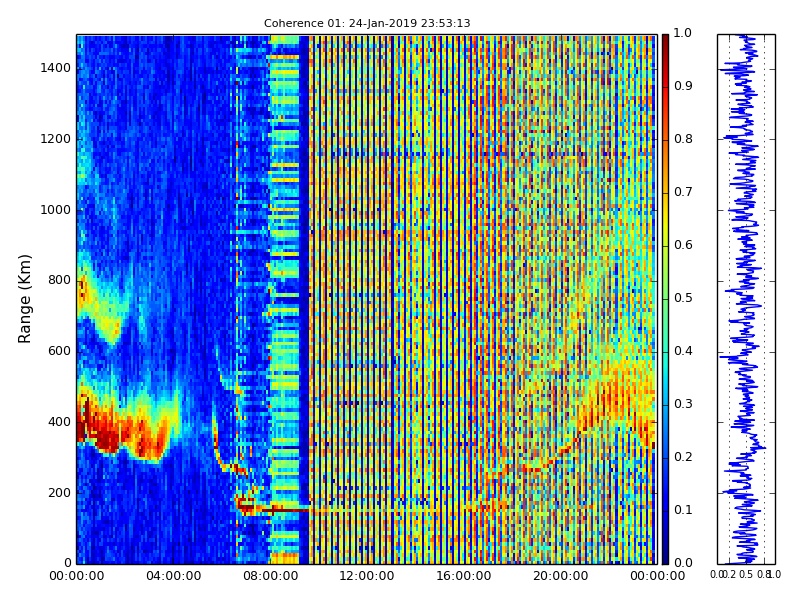Click the 400 range tick label
The image size is (800, 600).
pyautogui.click(x=59, y=422)
